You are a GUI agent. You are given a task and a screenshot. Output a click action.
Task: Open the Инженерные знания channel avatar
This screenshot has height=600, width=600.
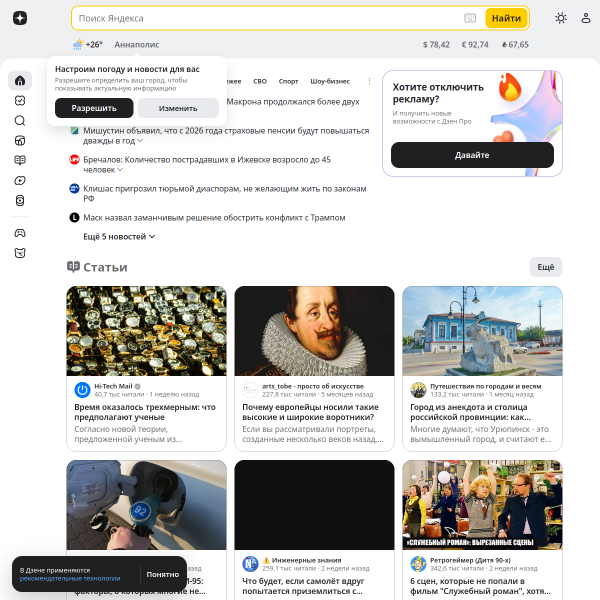pyautogui.click(x=250, y=564)
